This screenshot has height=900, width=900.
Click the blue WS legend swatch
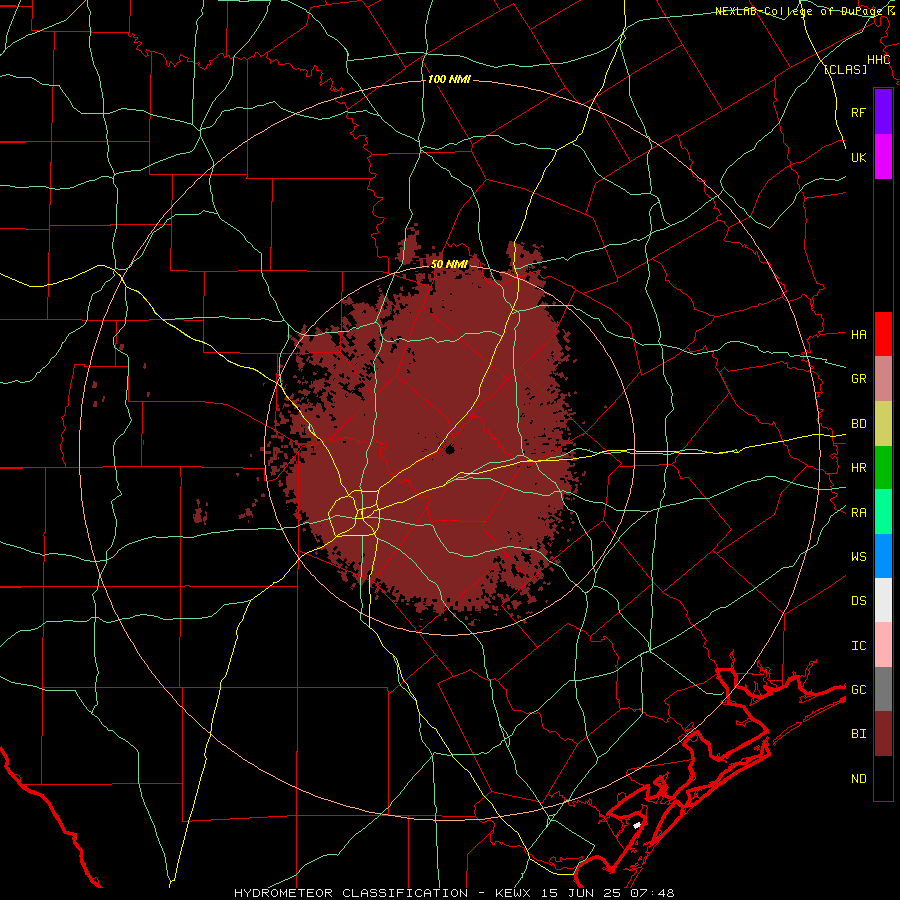pyautogui.click(x=883, y=556)
